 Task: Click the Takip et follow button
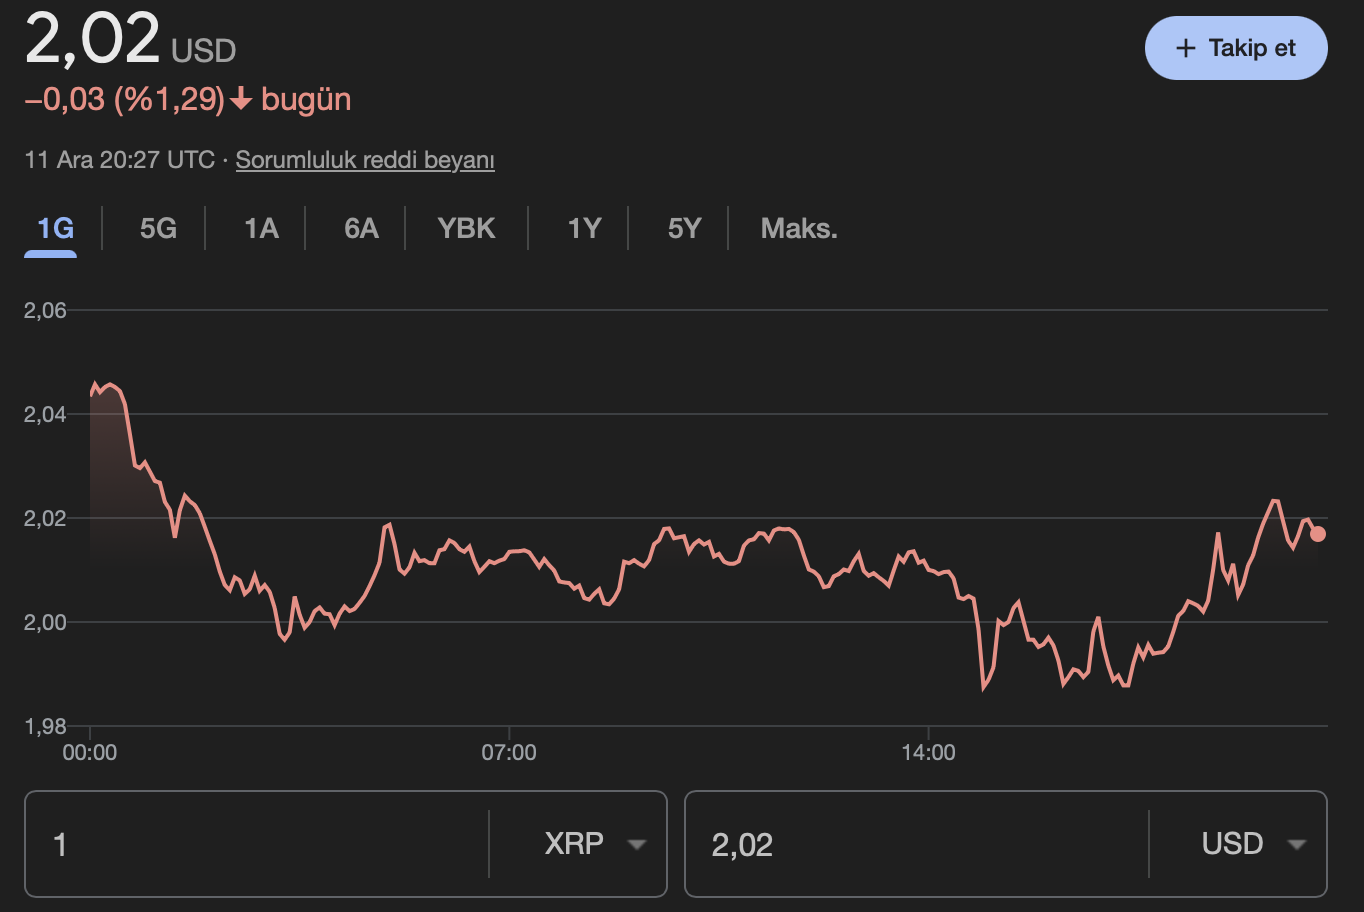pyautogui.click(x=1236, y=47)
